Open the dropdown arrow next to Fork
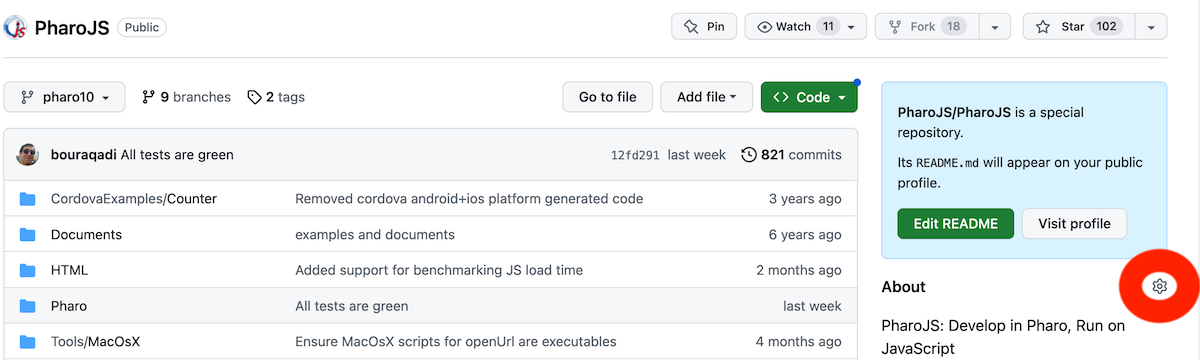The height and width of the screenshot is (360, 1200). (x=995, y=27)
